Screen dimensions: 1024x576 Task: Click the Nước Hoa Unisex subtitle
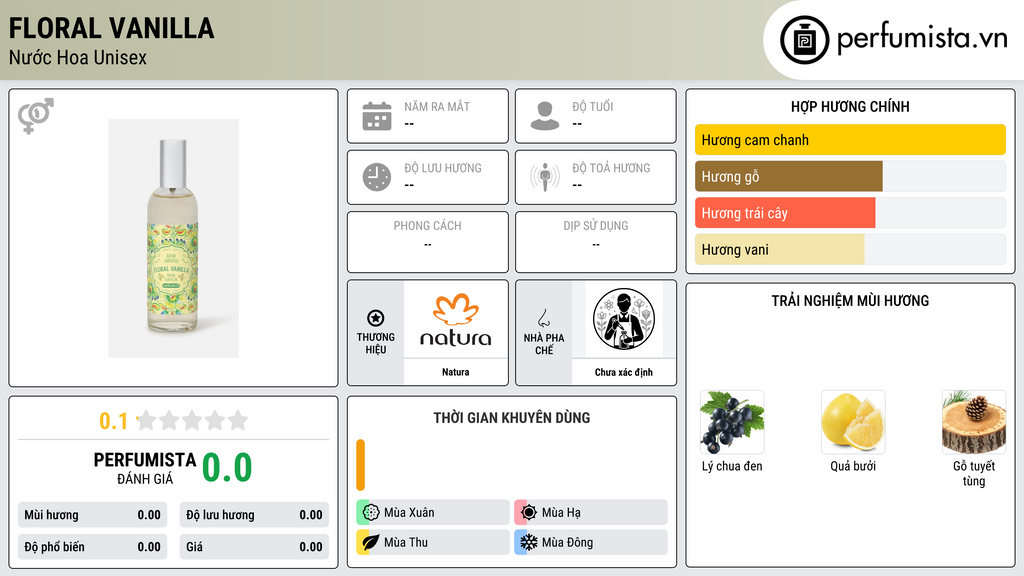click(x=78, y=57)
